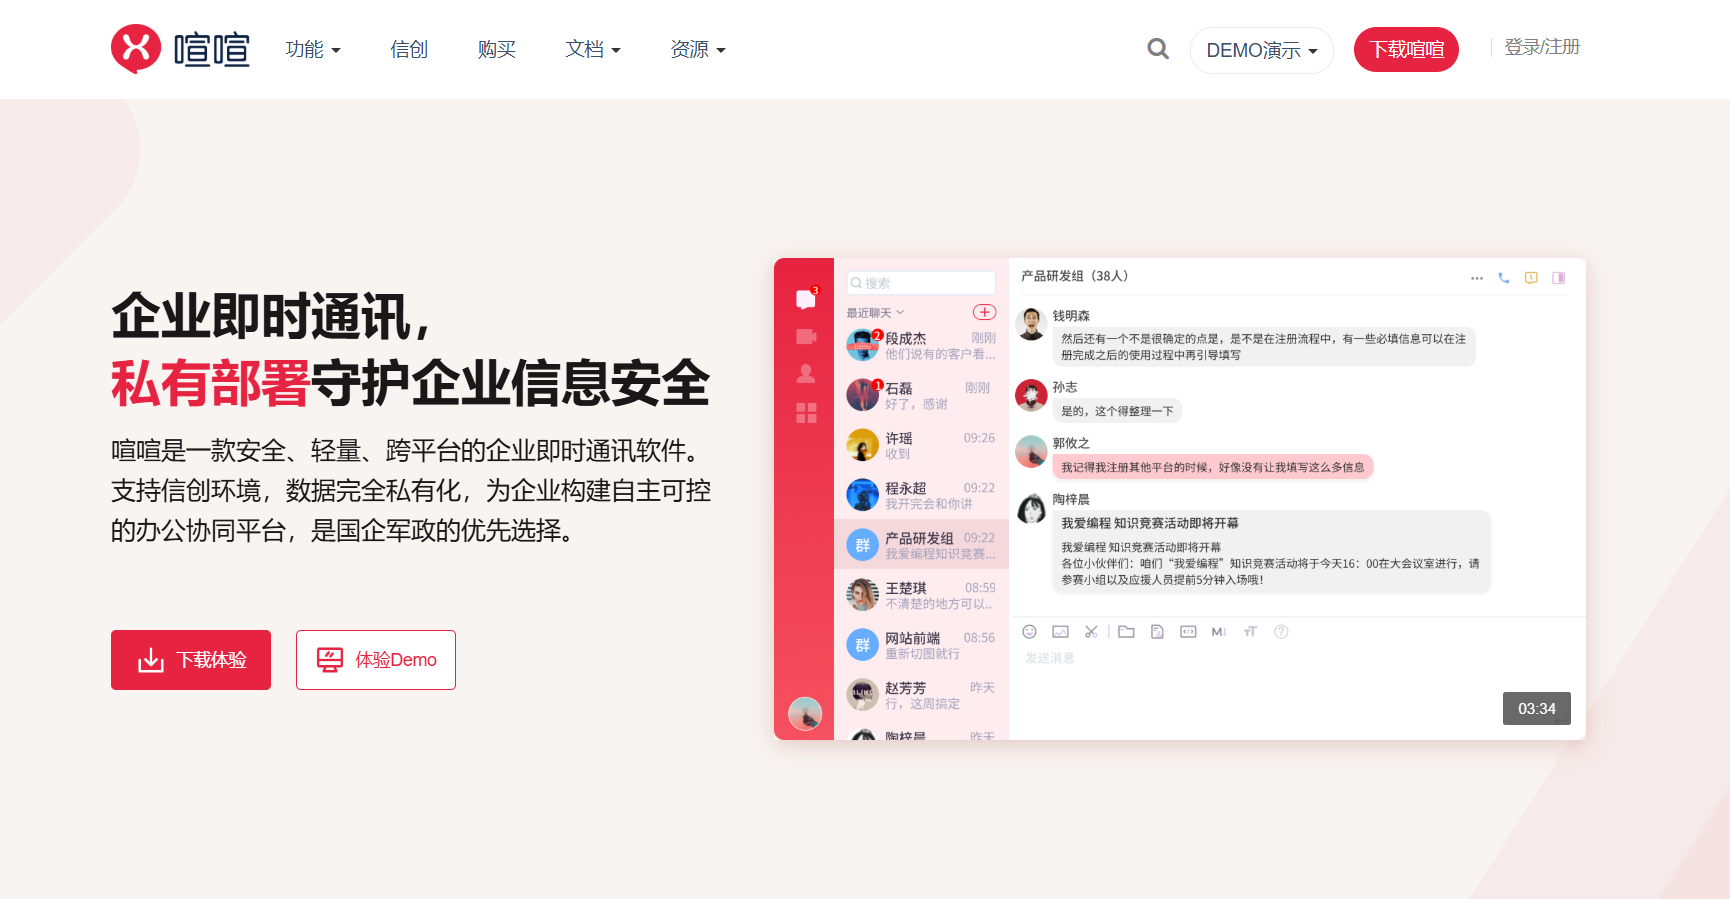Click the 体验Demo button

pos(376,660)
